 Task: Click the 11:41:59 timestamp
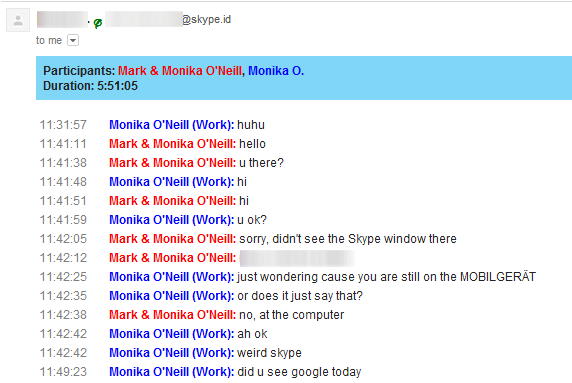click(63, 220)
